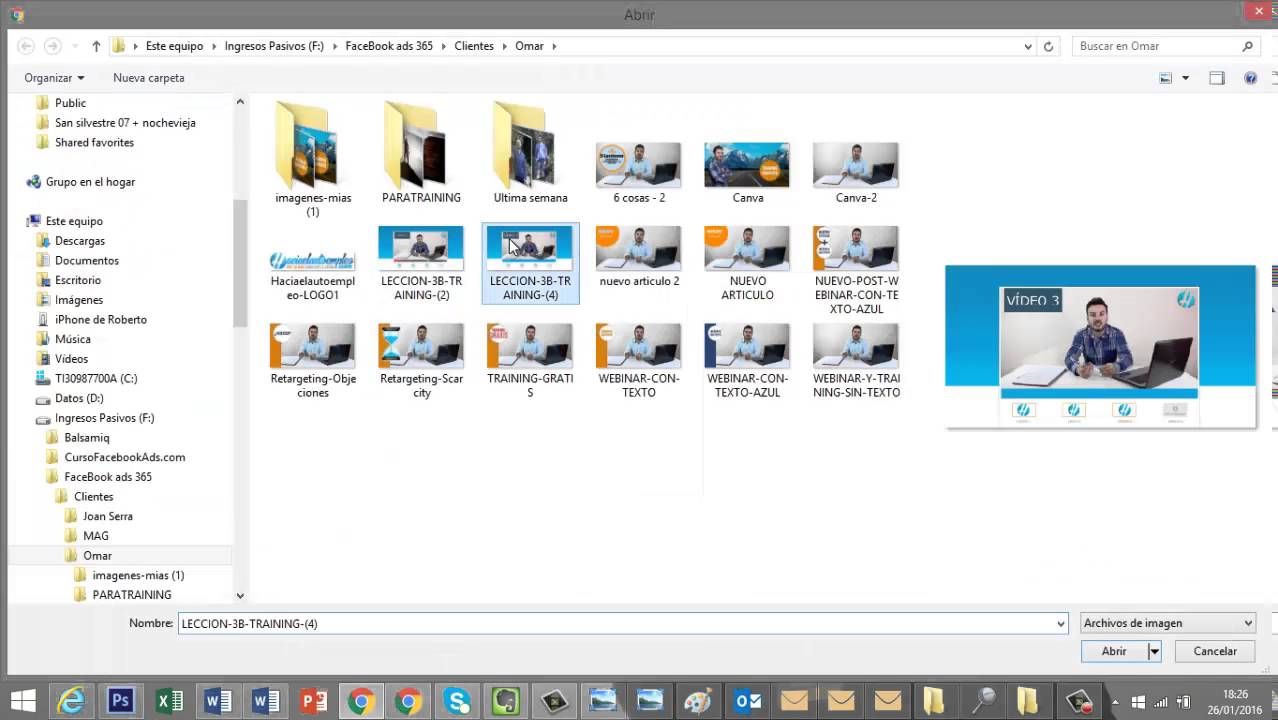This screenshot has height=720, width=1278.
Task: Open the change view dropdown arrow
Action: [1185, 78]
